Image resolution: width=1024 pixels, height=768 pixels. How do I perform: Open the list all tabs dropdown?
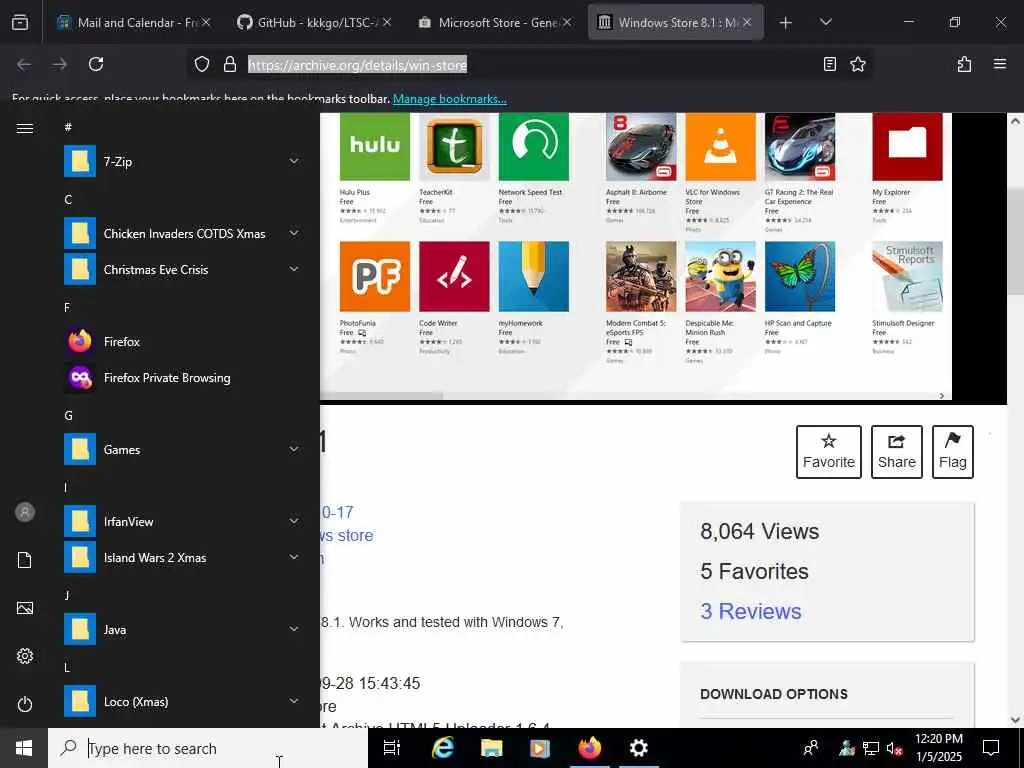click(x=825, y=22)
